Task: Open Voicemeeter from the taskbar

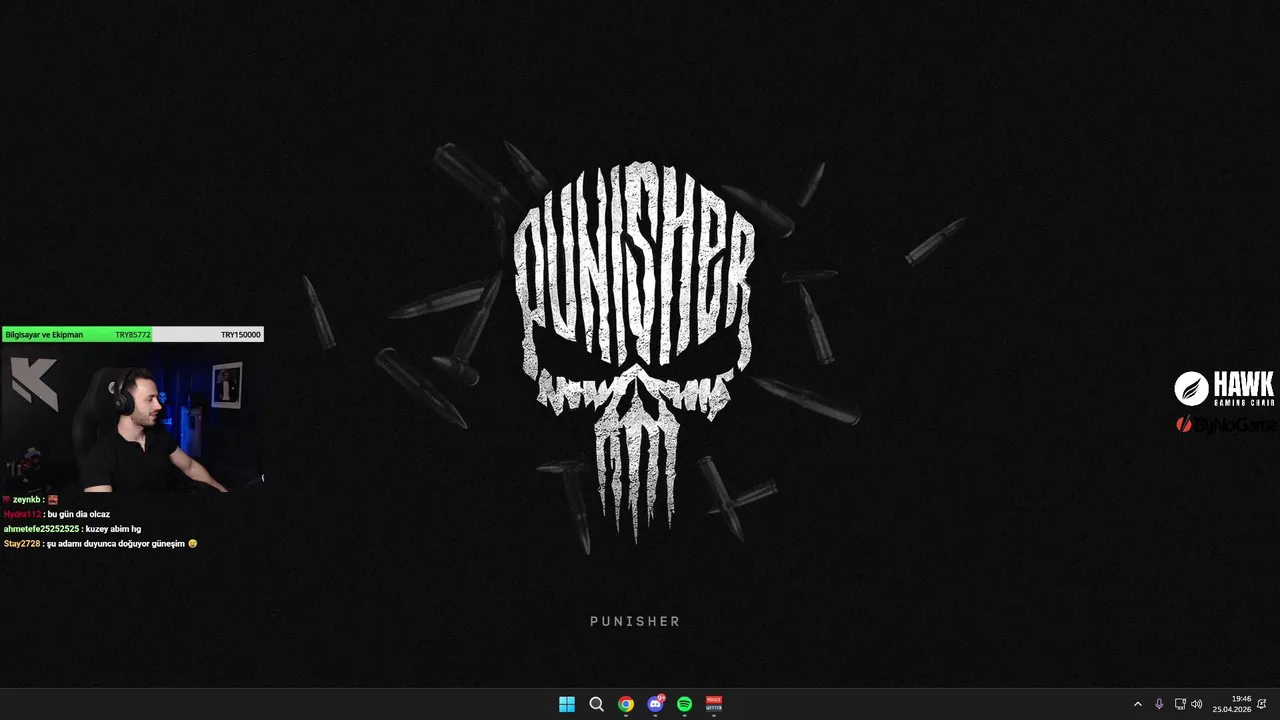Action: [x=714, y=704]
